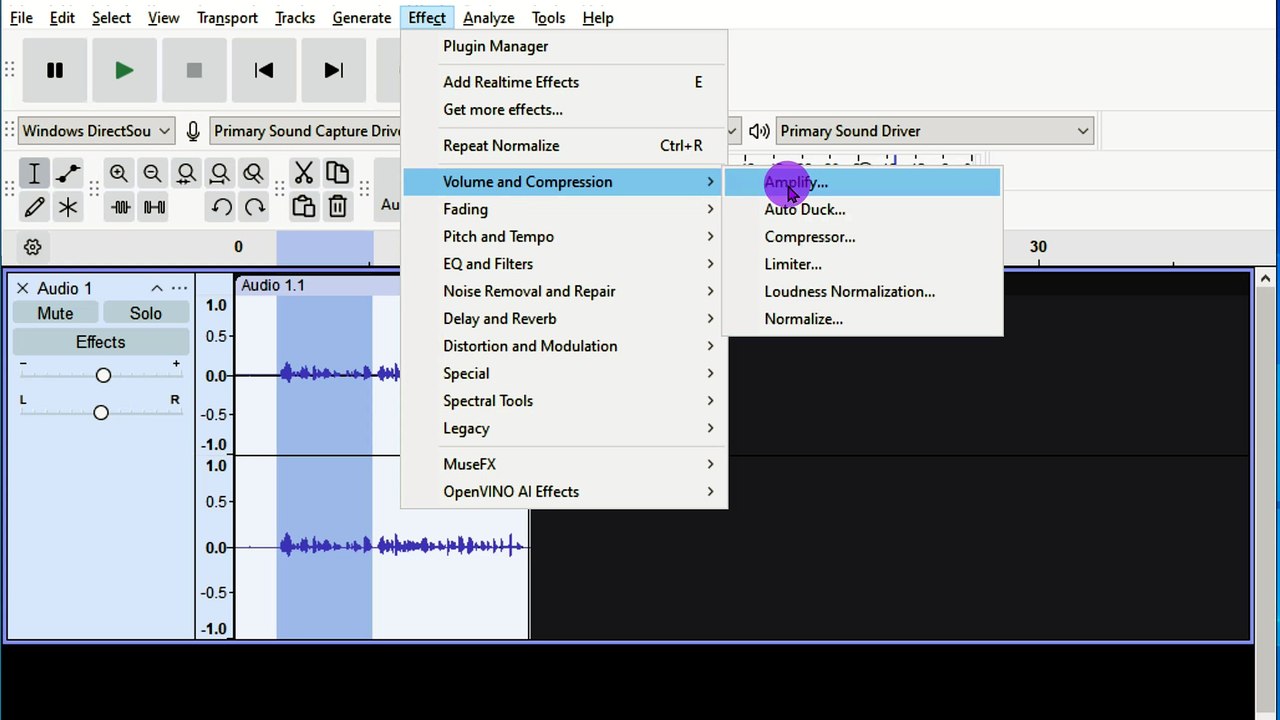Expand Noise Removal and Repair submenu

pyautogui.click(x=564, y=291)
